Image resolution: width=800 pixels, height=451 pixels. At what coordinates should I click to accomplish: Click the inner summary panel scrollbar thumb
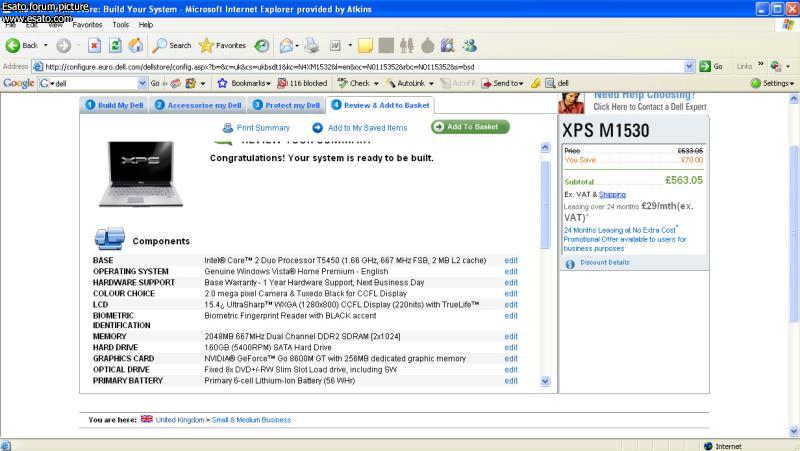[545, 204]
